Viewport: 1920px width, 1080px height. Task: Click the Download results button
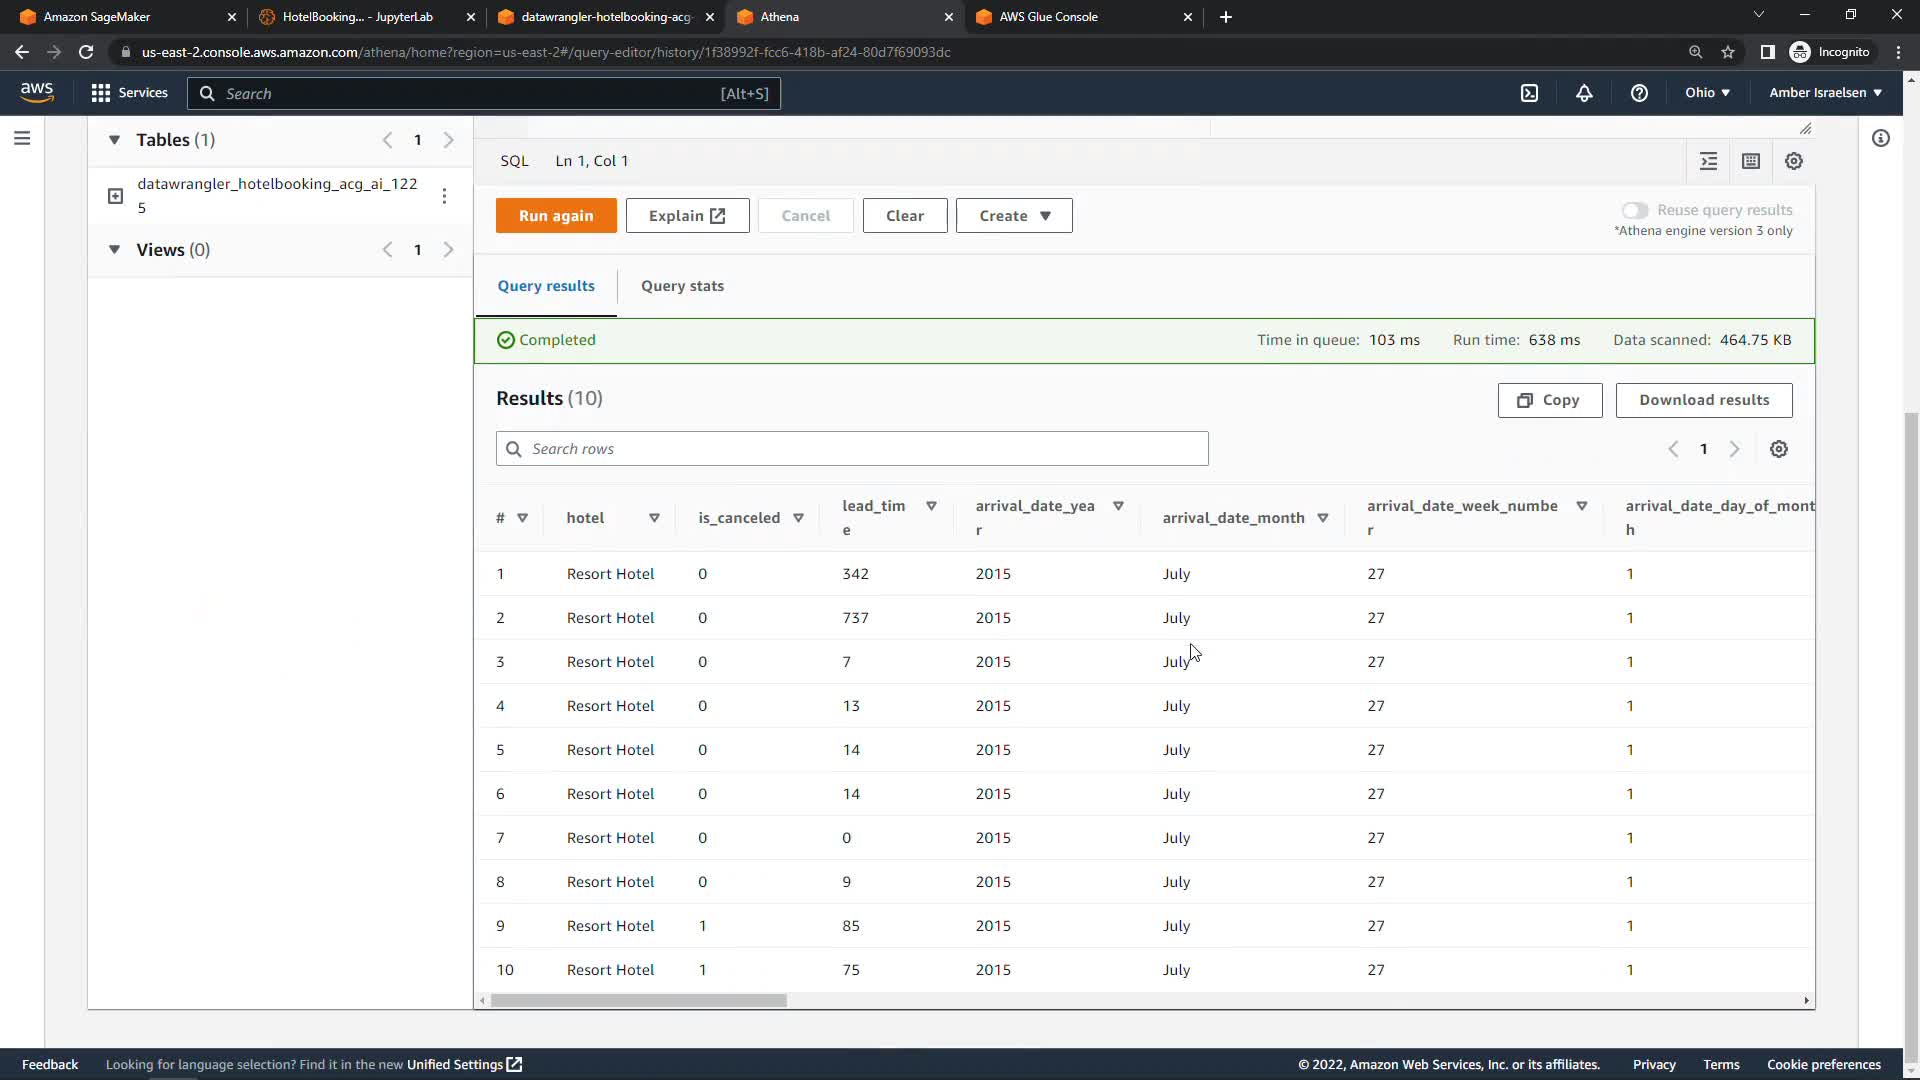coord(1703,400)
